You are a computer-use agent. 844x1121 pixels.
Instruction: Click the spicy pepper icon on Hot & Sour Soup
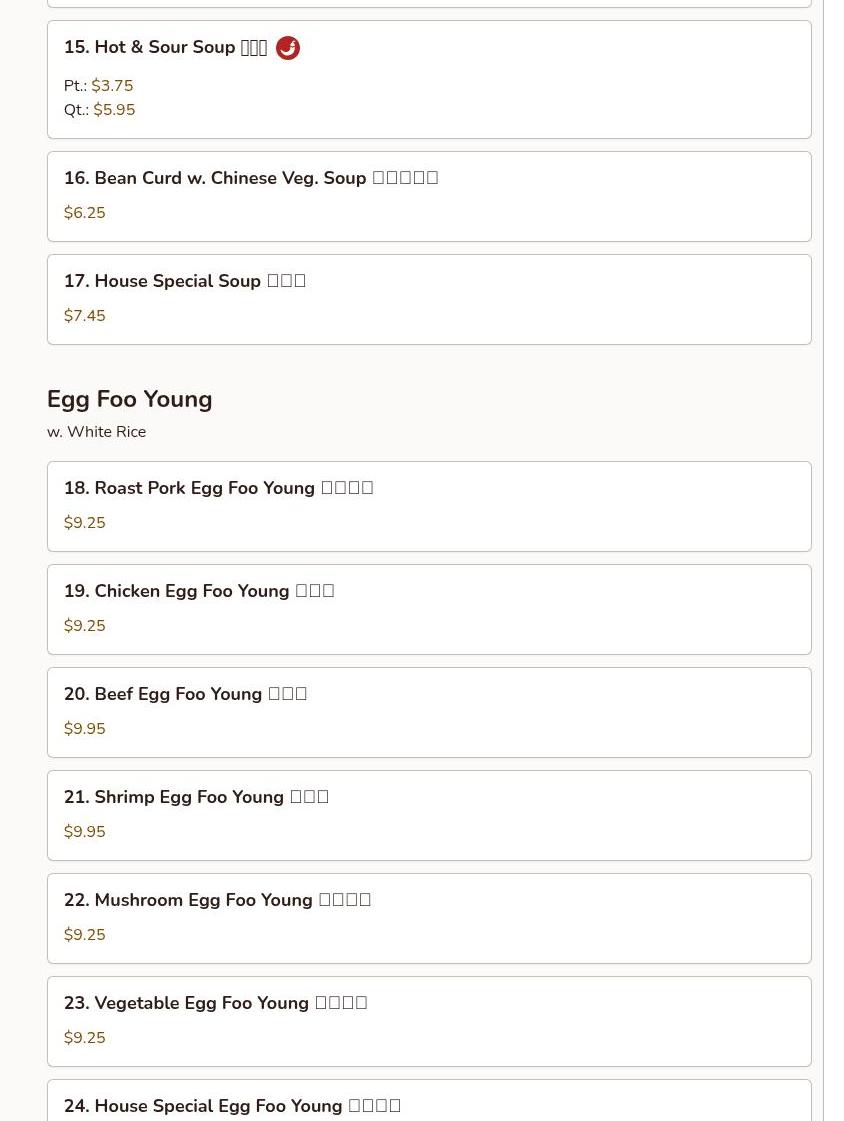pyautogui.click(x=287, y=48)
